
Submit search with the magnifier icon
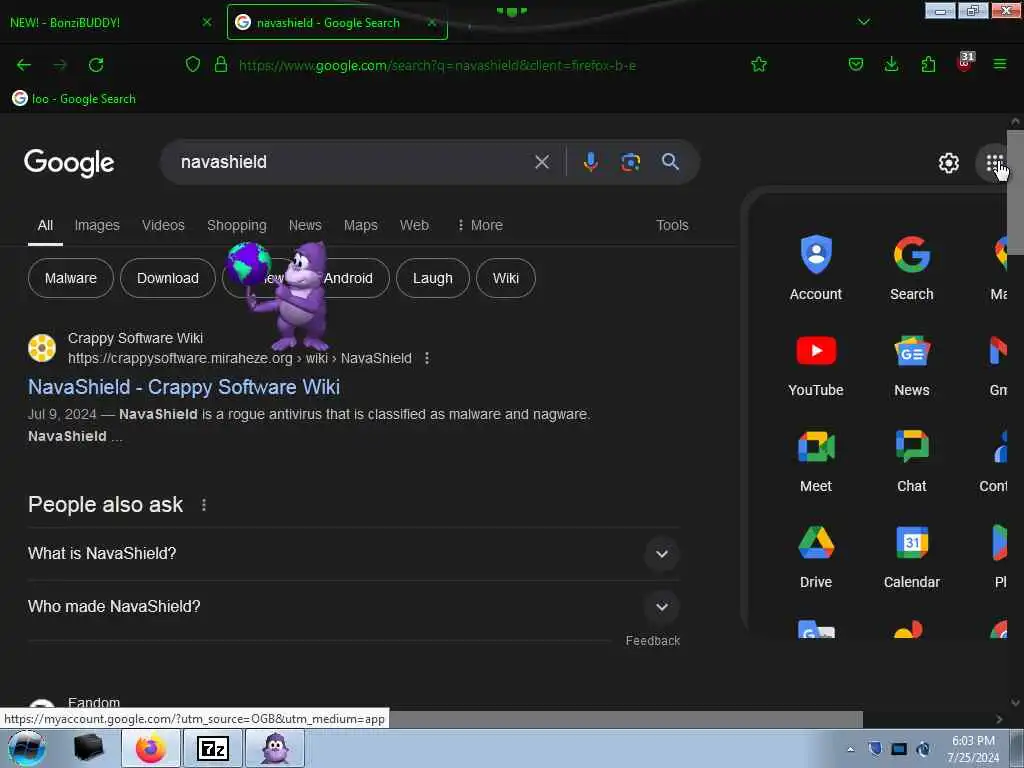pos(670,162)
